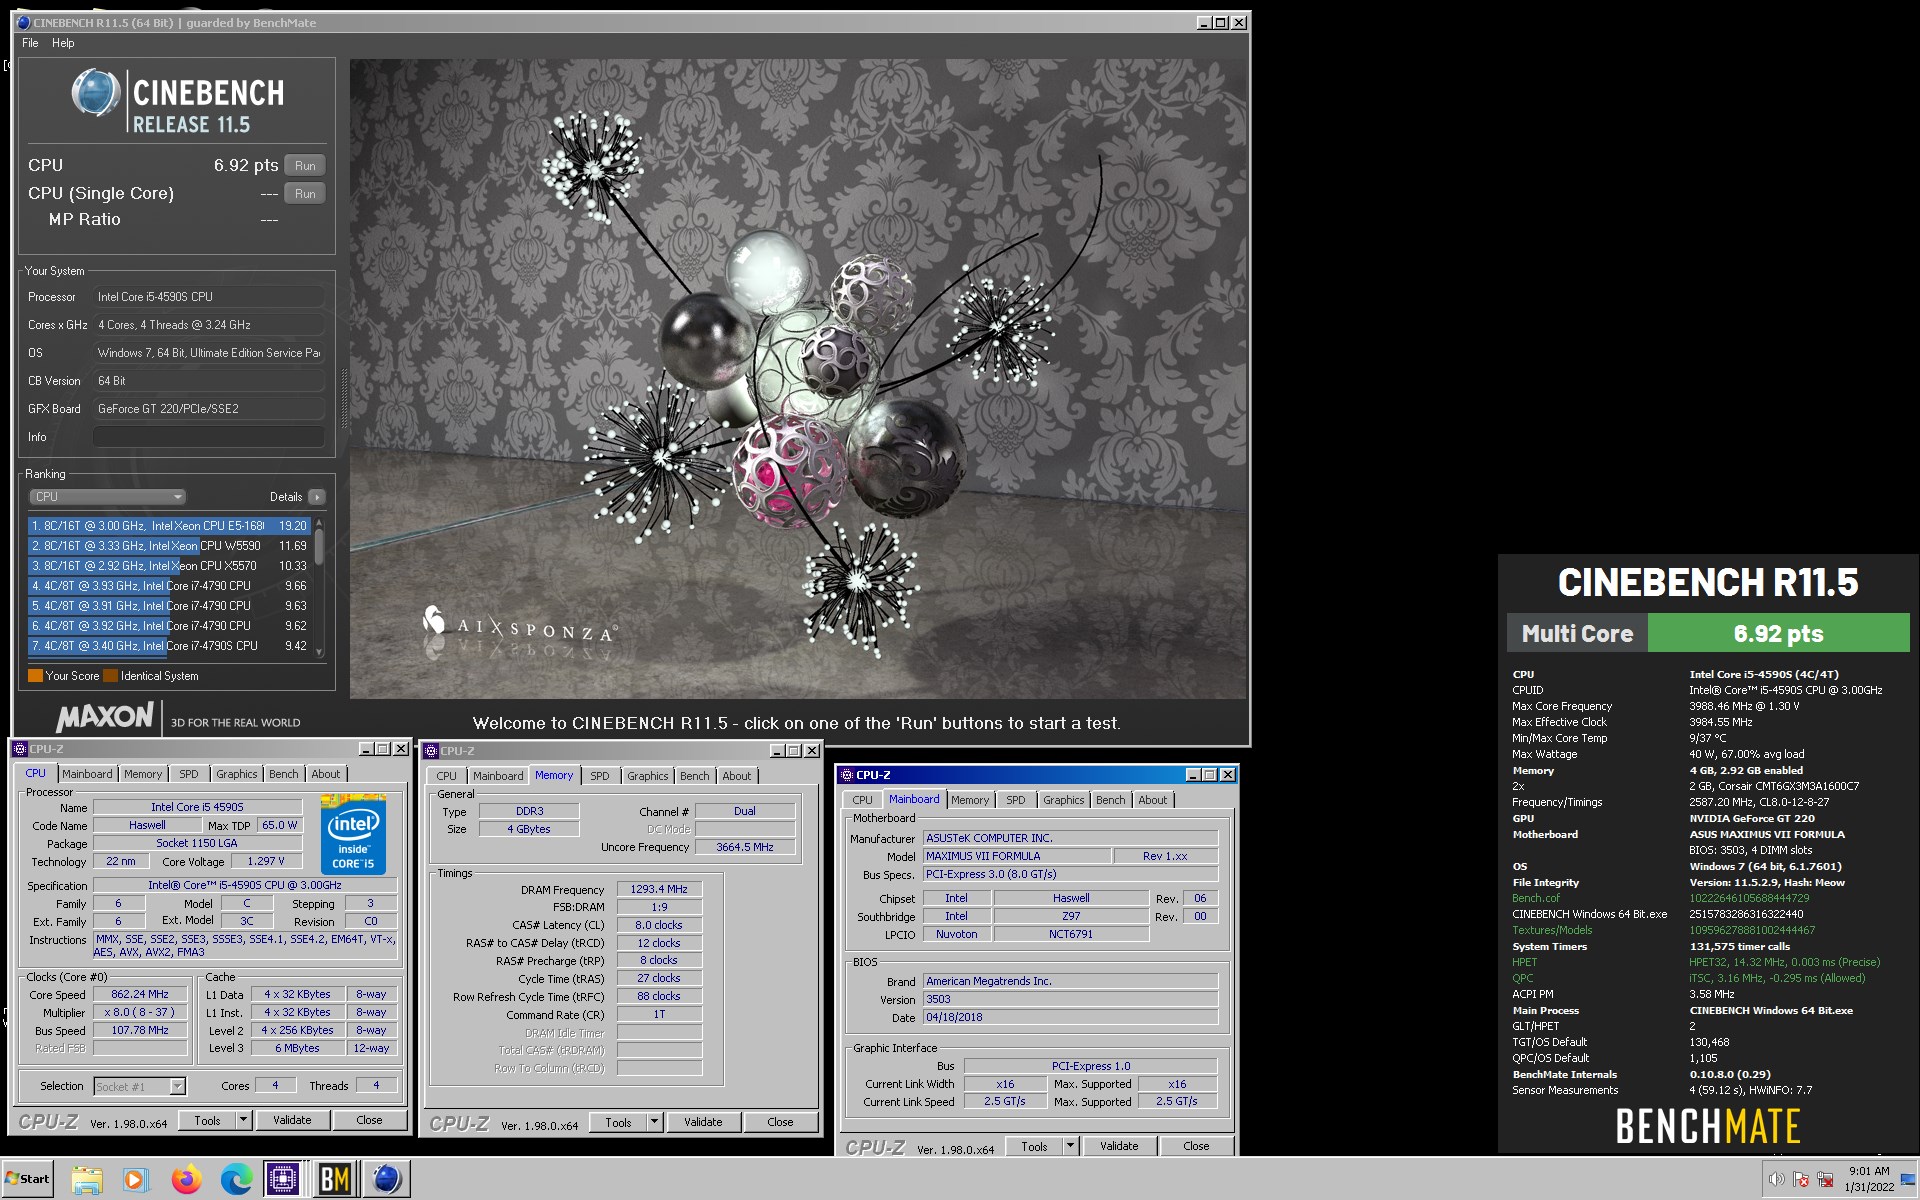Open the Action Center flag icon
The height and width of the screenshot is (1200, 1920).
tap(1801, 1179)
